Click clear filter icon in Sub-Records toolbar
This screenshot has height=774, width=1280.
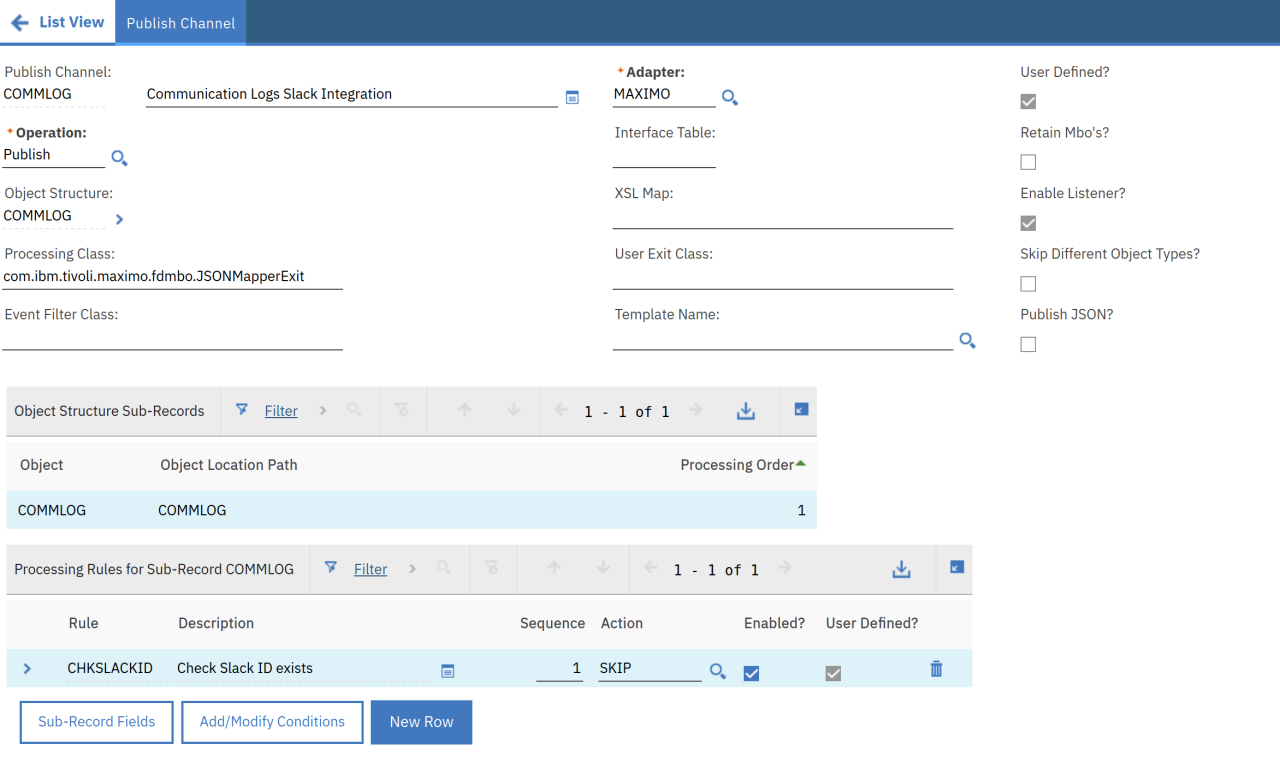click(402, 410)
